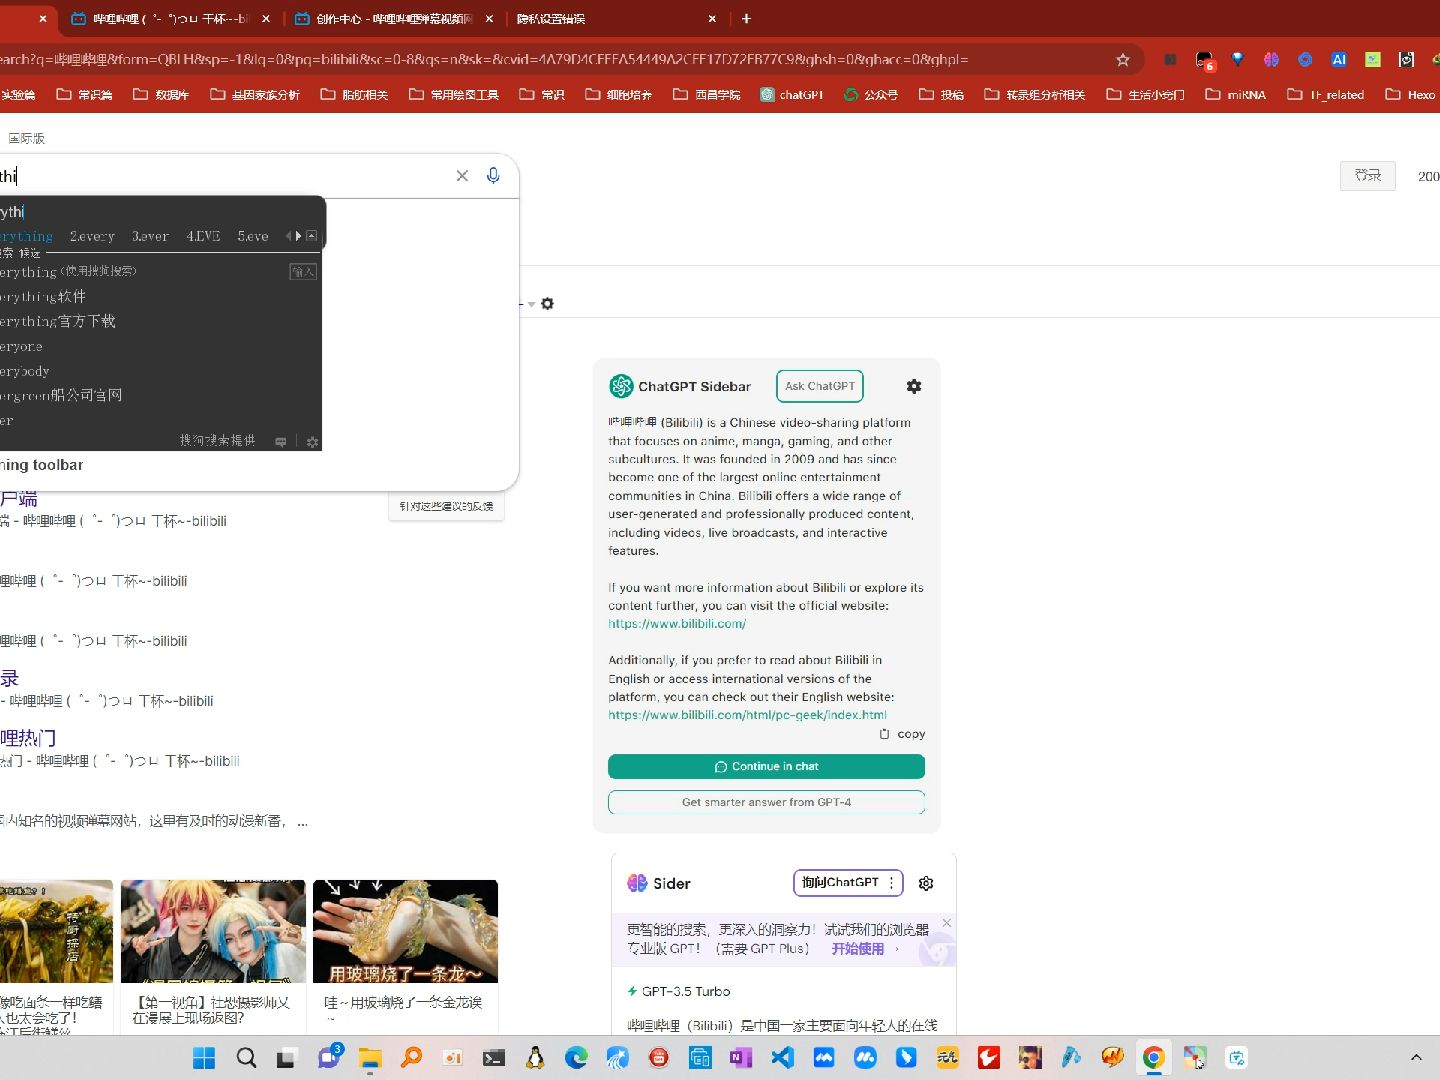Close the 创作中心 tab
The width and height of the screenshot is (1440, 1080).
pyautogui.click(x=489, y=18)
